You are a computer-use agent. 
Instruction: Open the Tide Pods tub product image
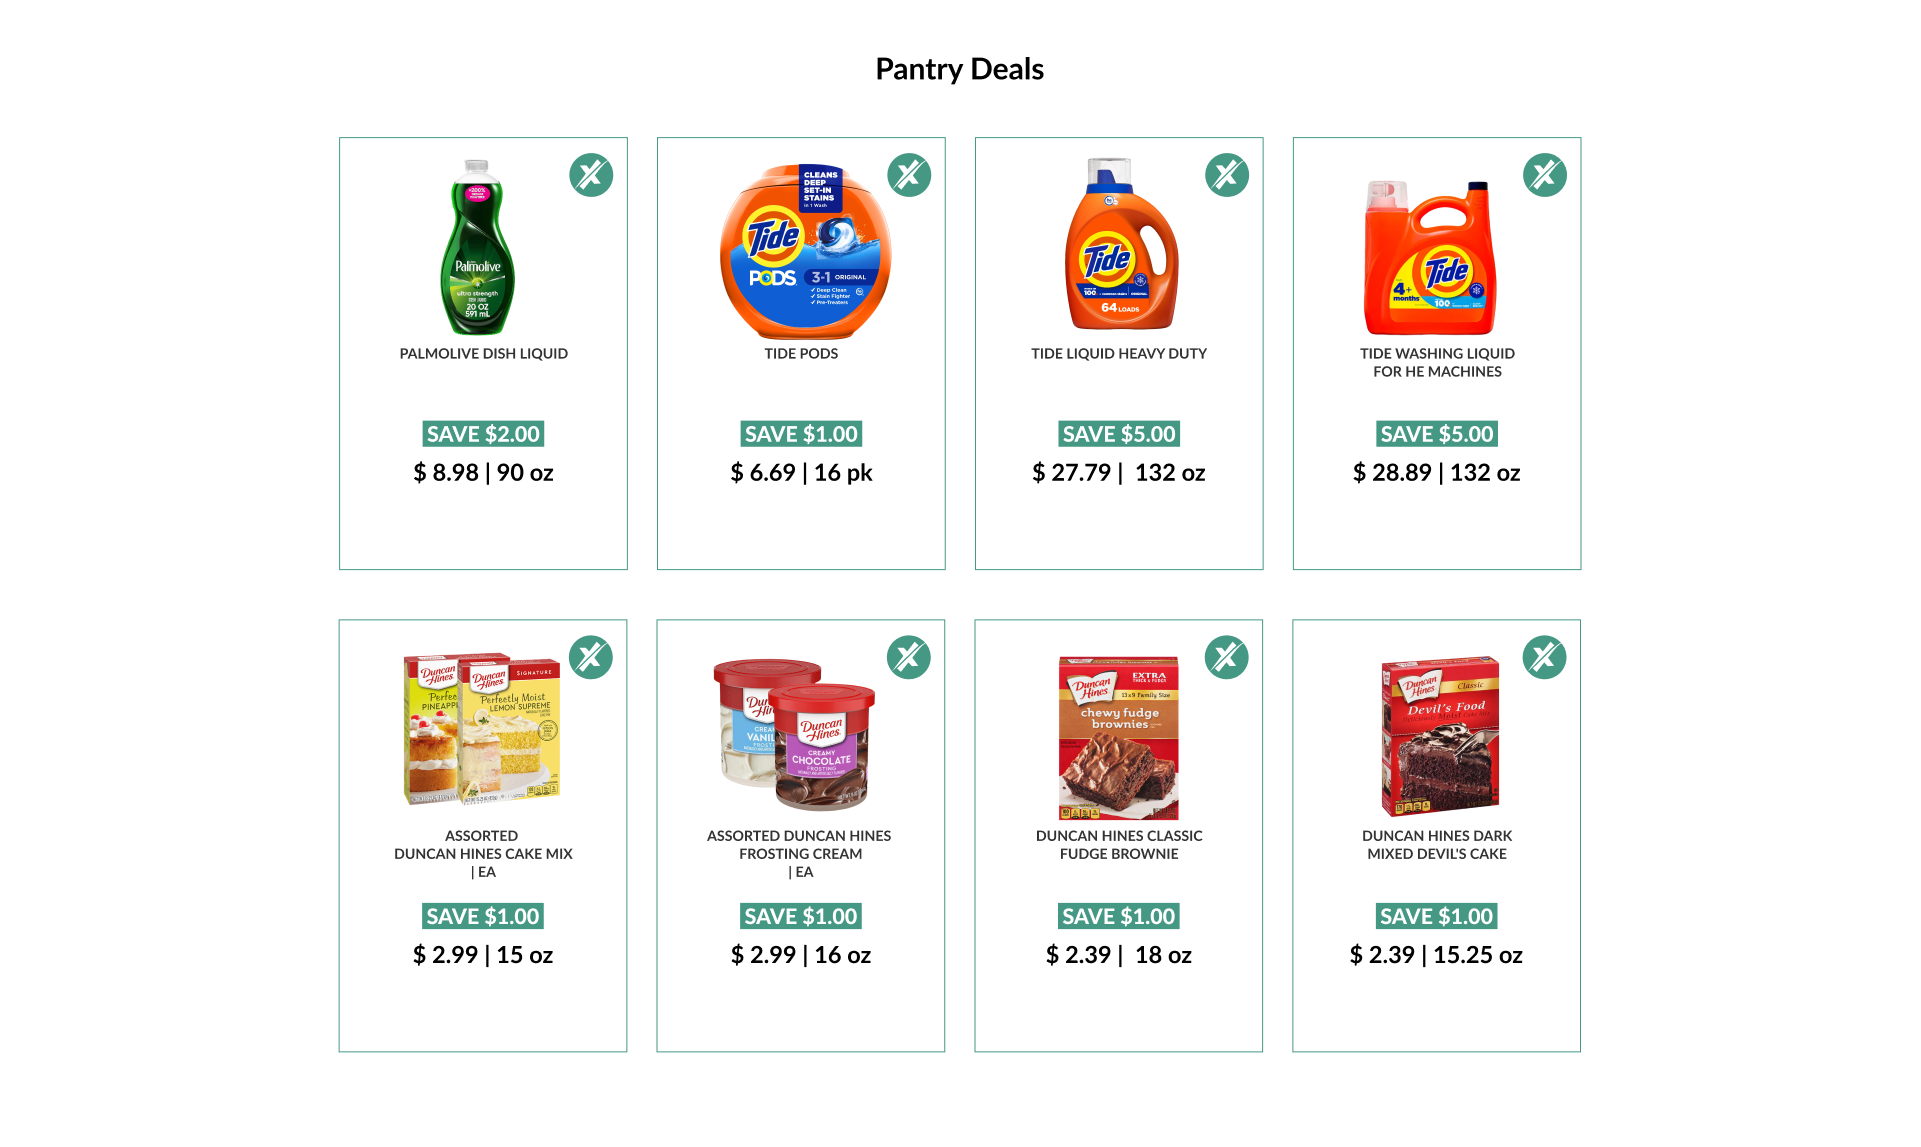click(x=805, y=252)
